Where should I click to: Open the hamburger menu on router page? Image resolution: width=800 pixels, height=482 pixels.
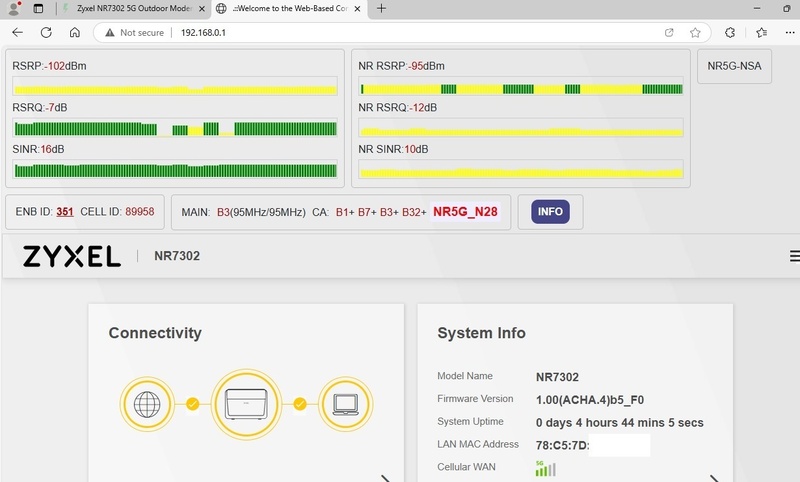click(x=794, y=256)
